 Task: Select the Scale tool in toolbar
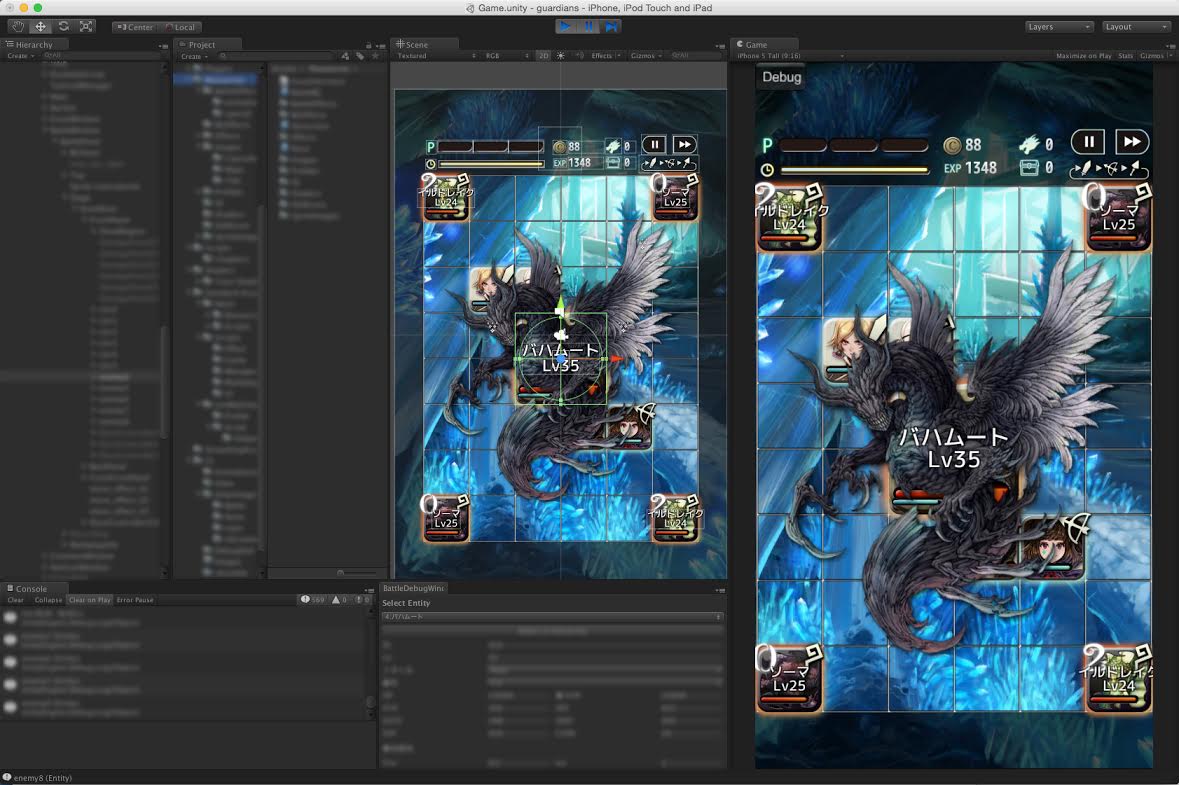tap(86, 27)
